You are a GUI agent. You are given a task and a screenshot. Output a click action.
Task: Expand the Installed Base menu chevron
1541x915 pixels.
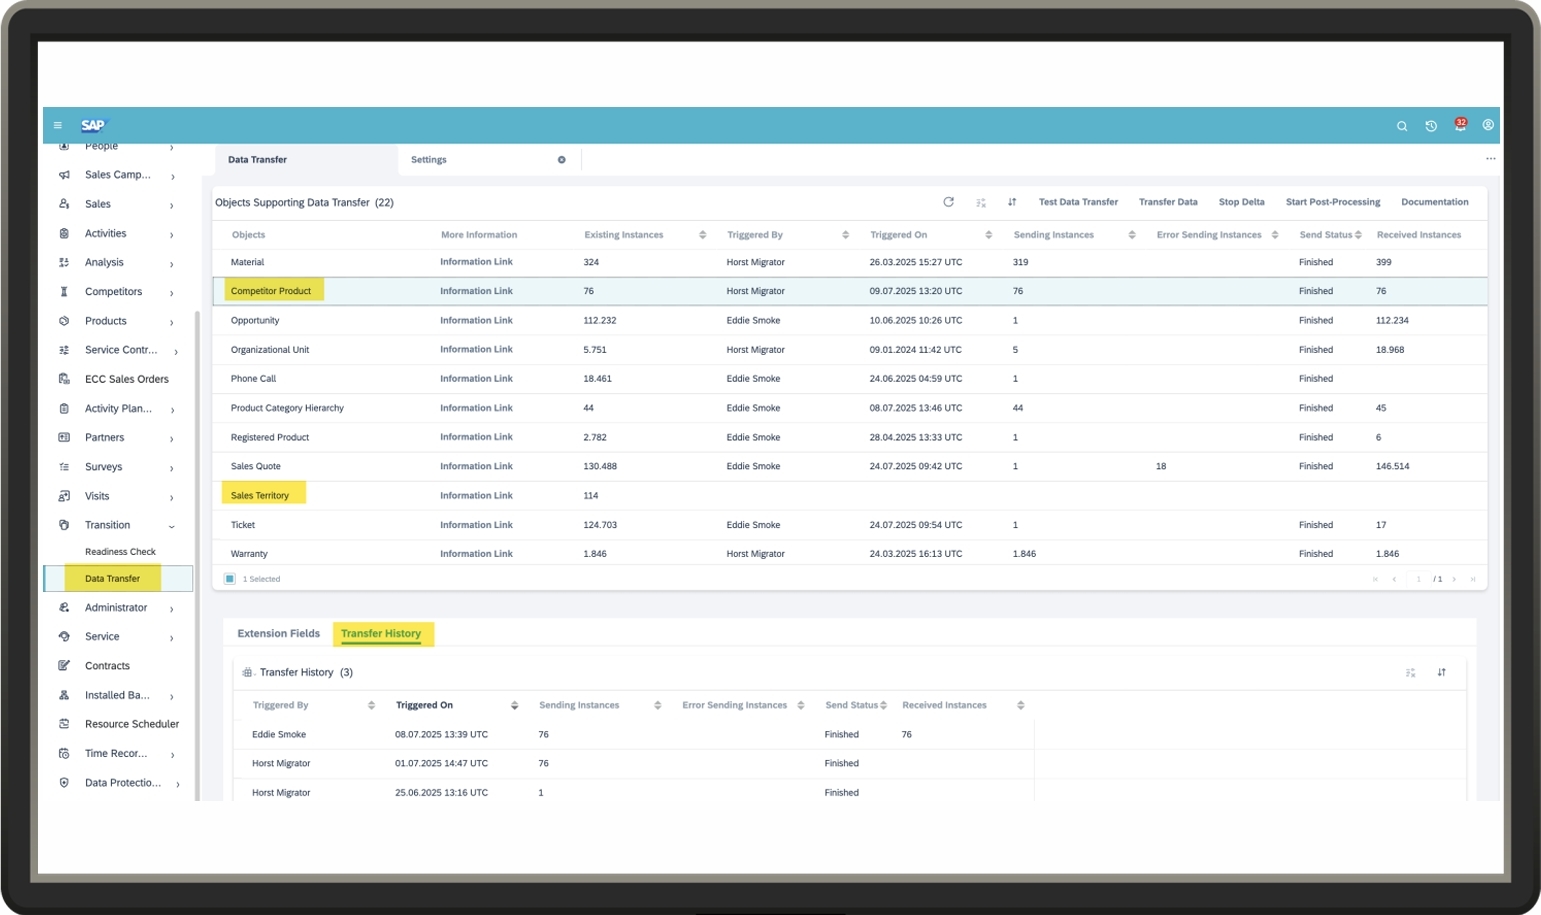[172, 696]
